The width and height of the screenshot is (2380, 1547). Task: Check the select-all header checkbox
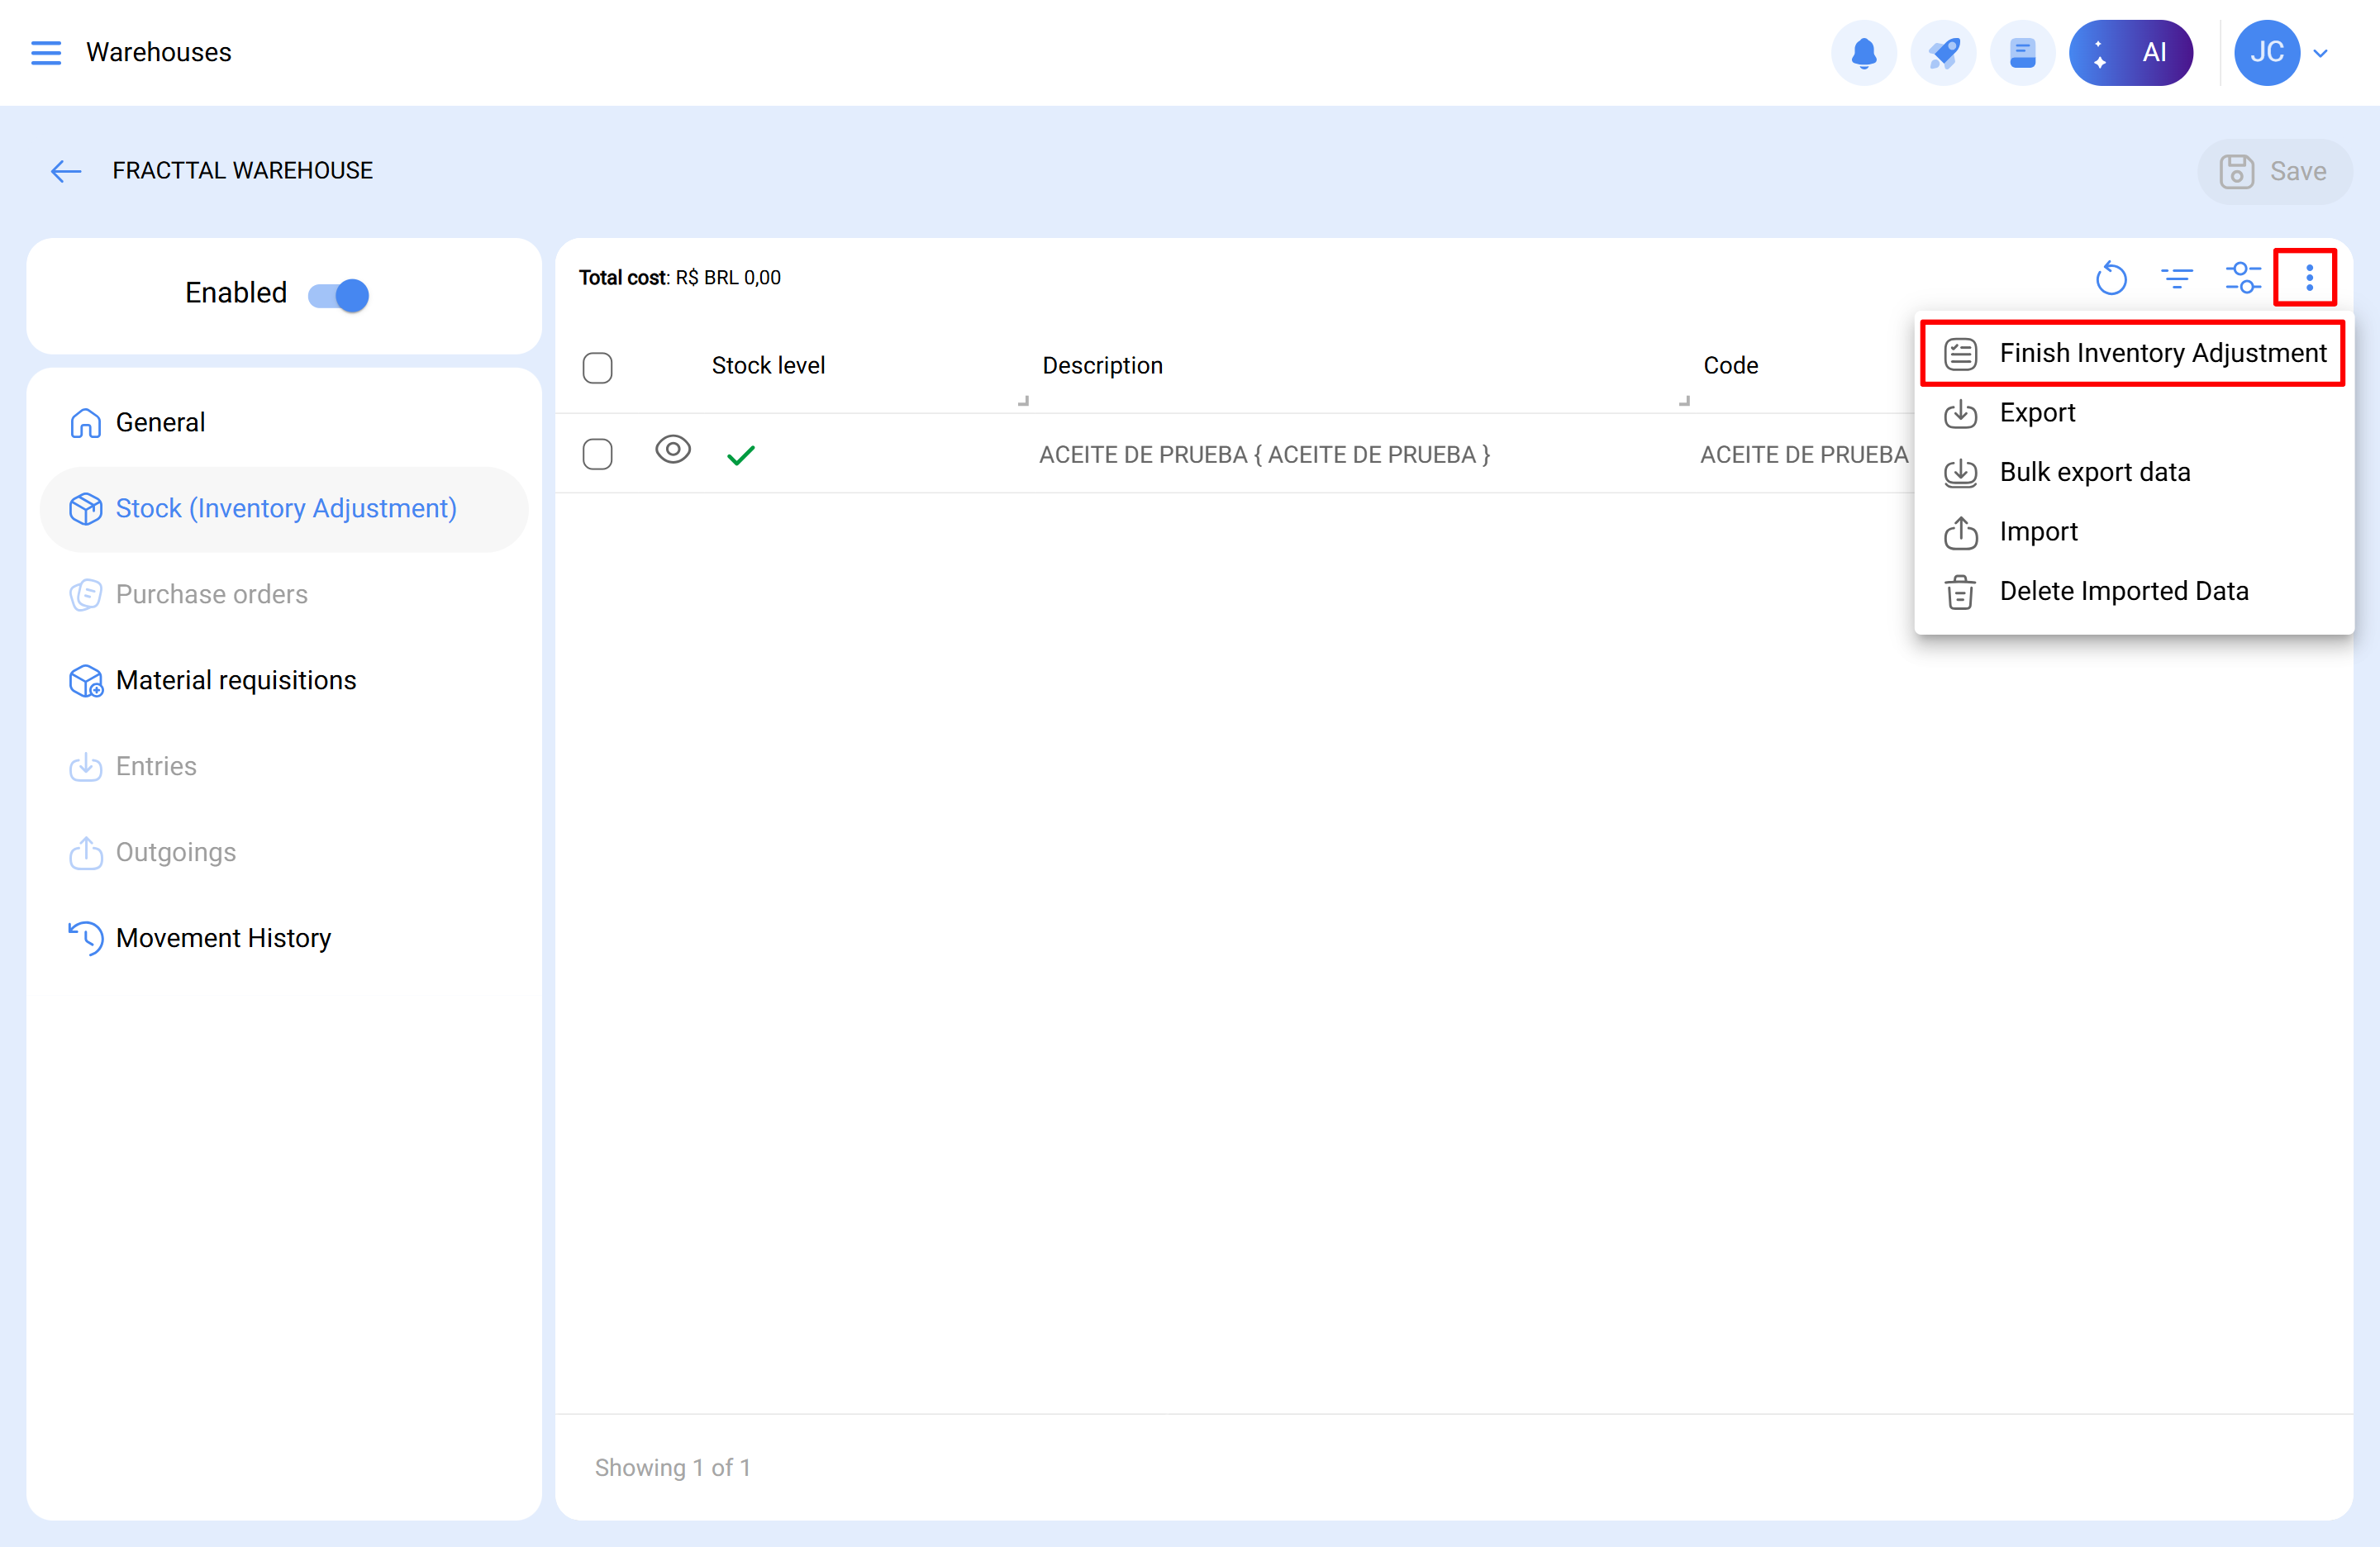(x=597, y=367)
